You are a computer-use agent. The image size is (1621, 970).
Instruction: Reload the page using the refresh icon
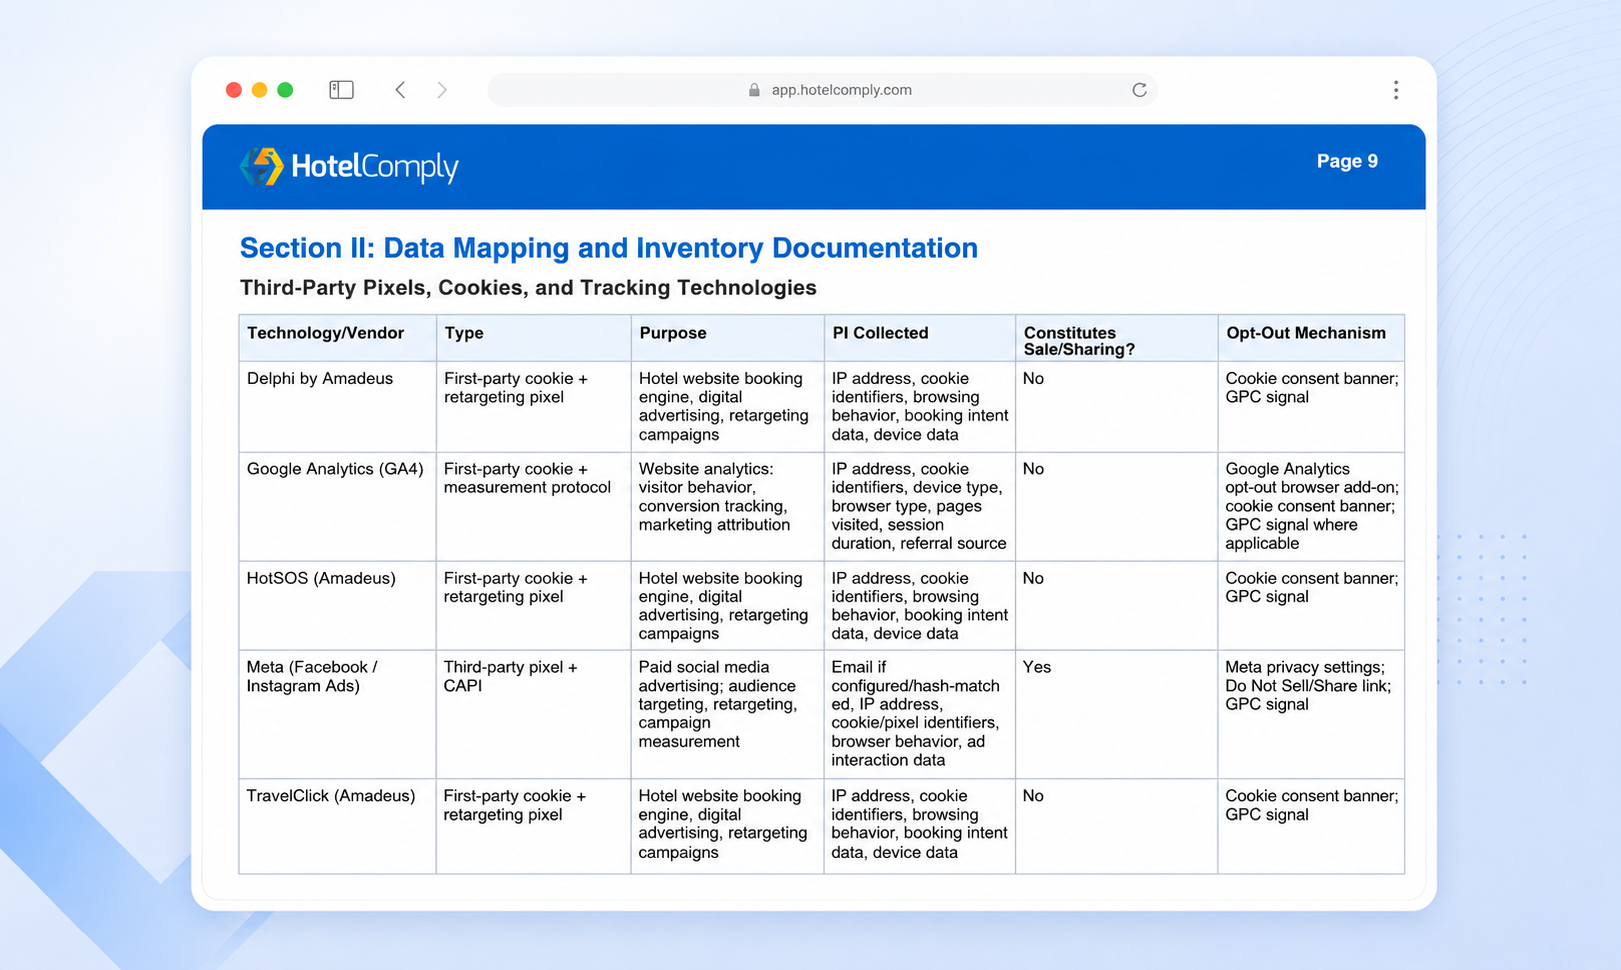[x=1139, y=90]
